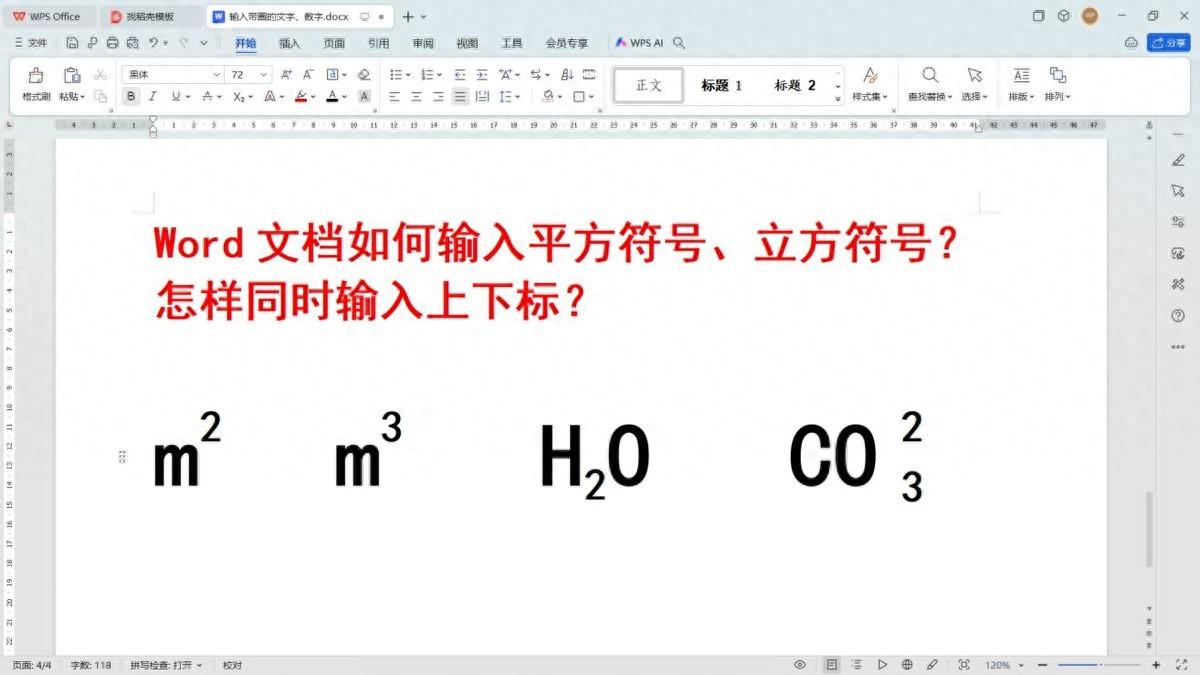
Task: Click the help question mark in right sidebar
Action: [1178, 316]
